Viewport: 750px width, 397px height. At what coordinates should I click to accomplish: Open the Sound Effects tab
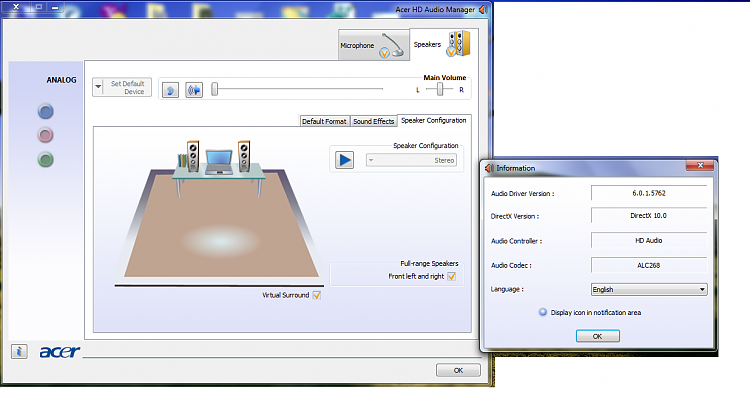coord(374,121)
